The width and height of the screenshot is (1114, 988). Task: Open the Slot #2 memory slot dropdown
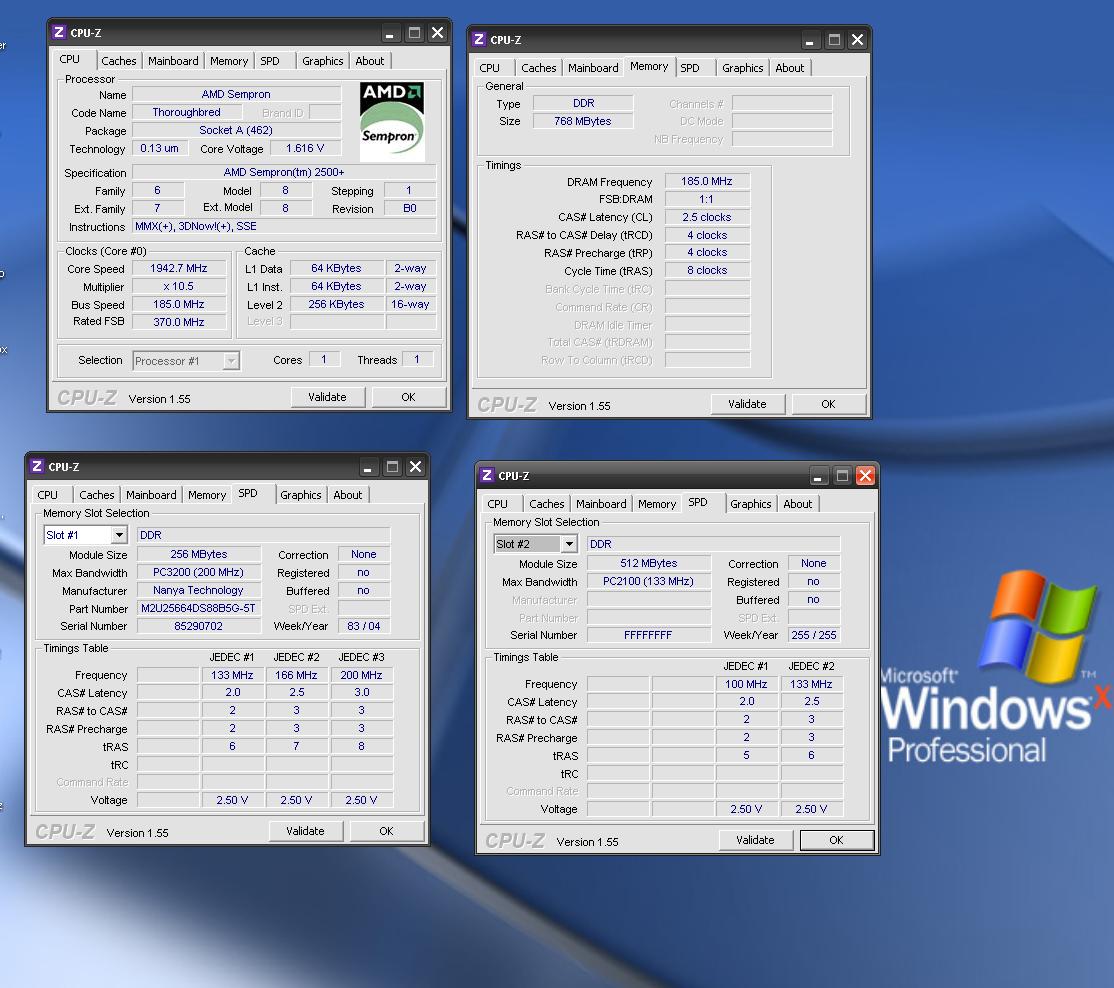point(568,544)
